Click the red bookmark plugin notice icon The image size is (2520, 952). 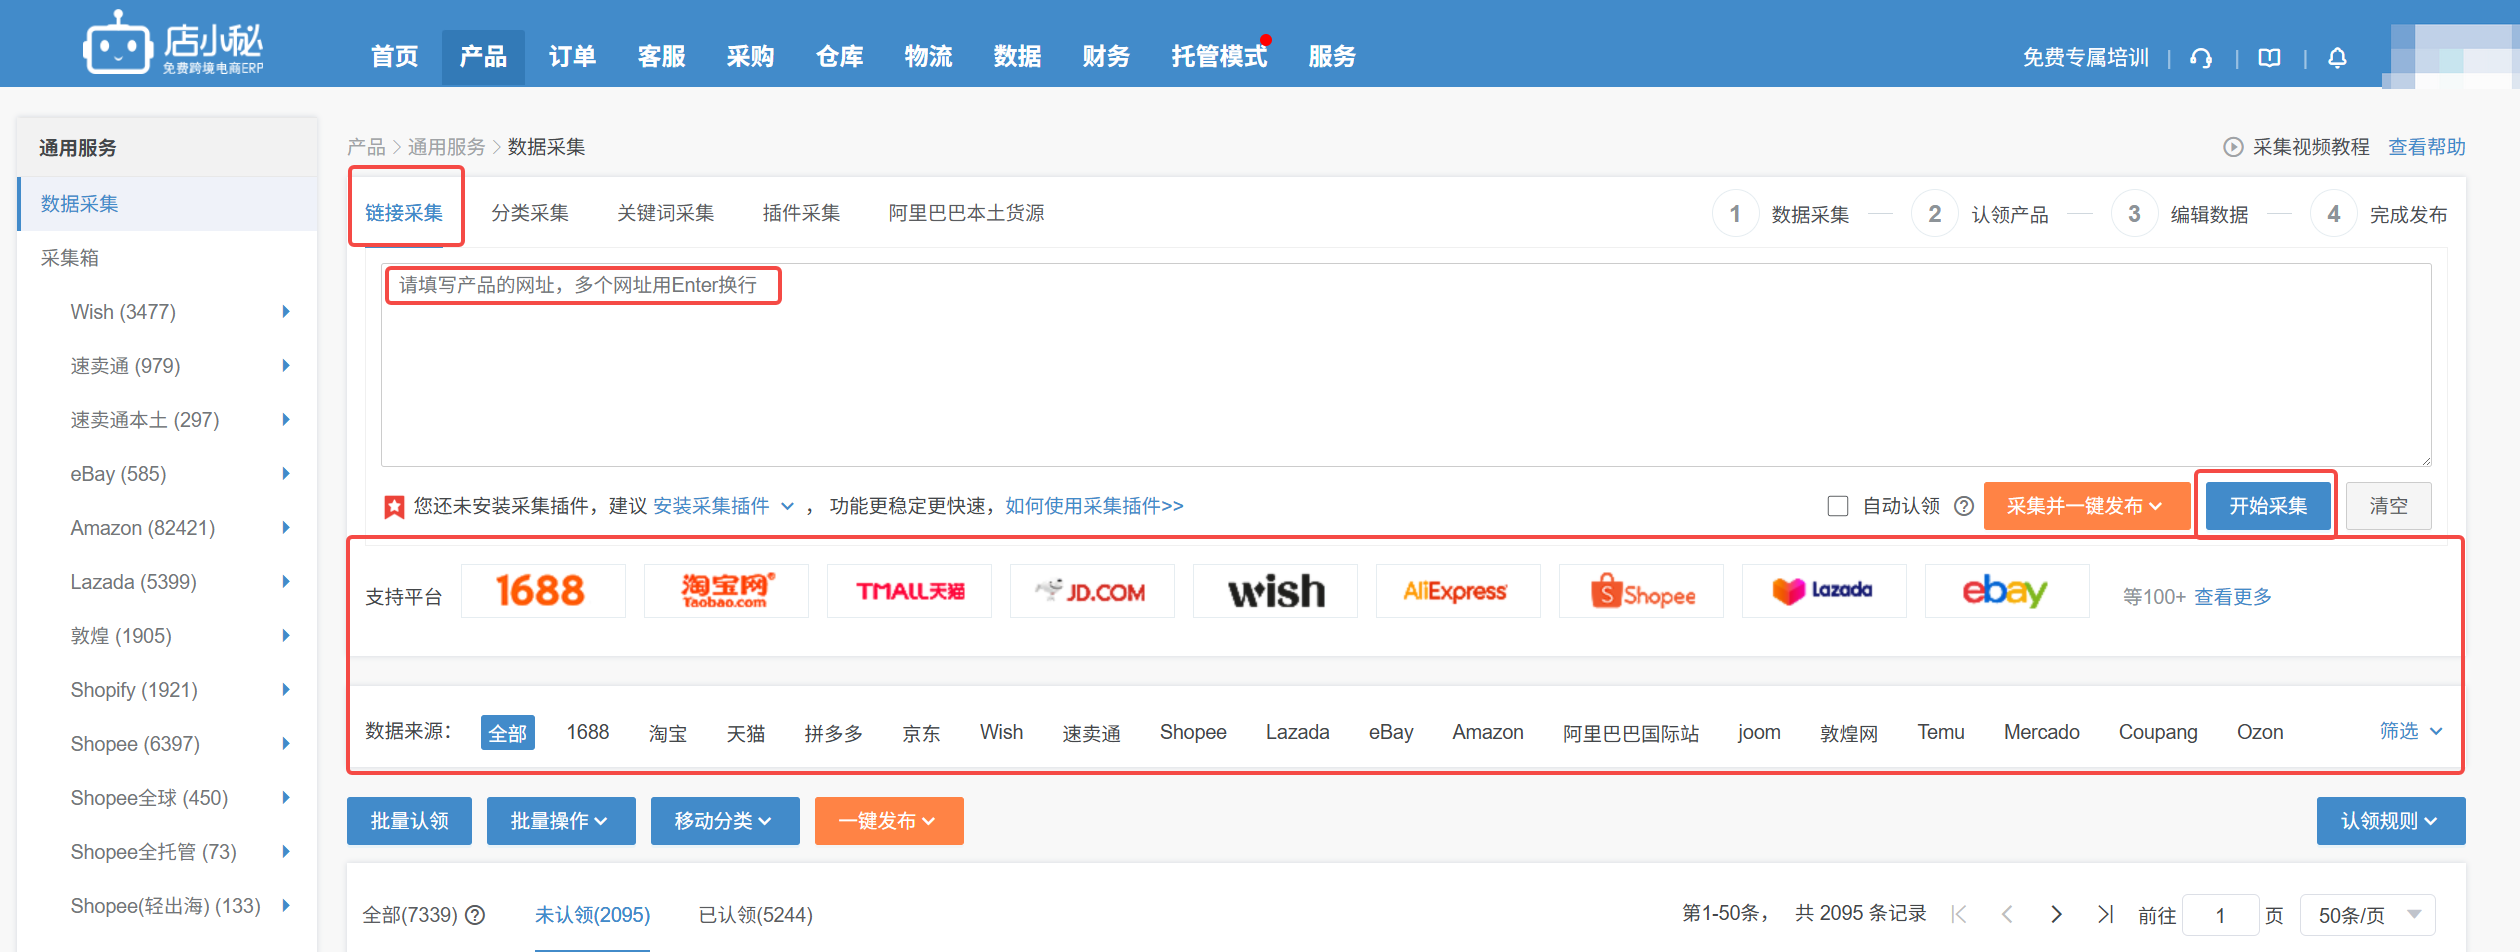tap(394, 507)
